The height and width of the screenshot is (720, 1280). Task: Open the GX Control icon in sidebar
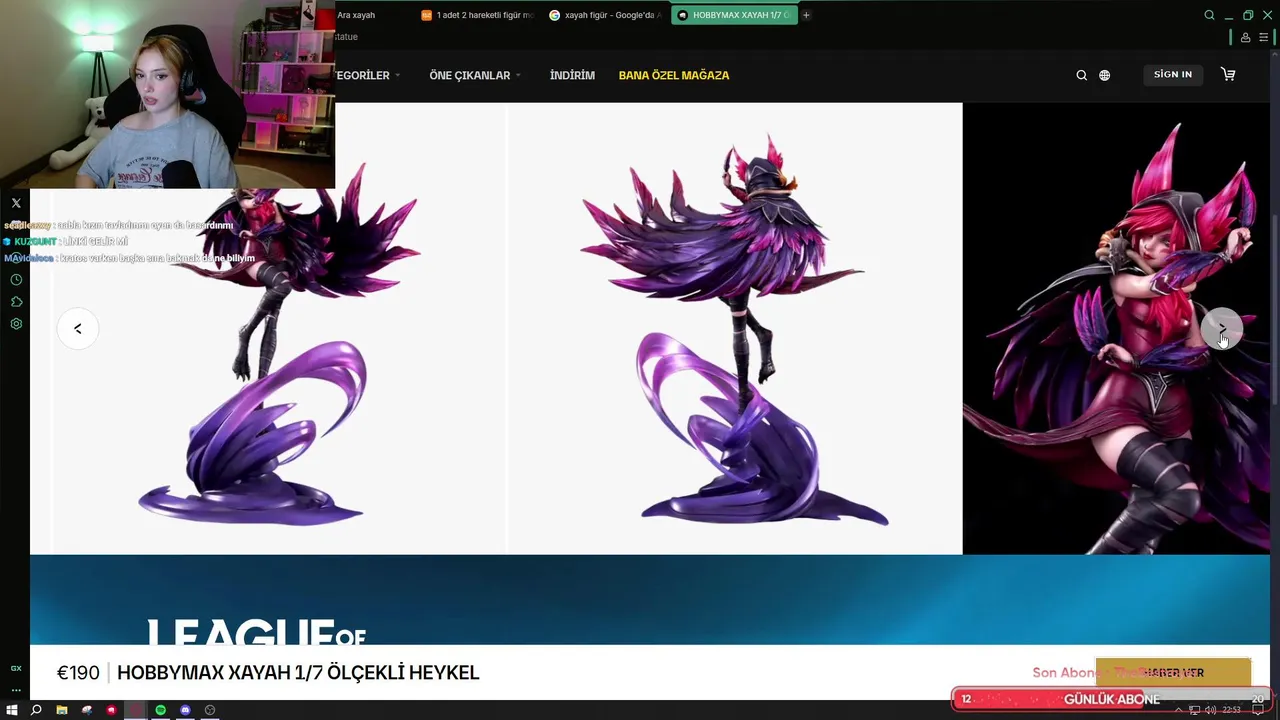[x=16, y=668]
